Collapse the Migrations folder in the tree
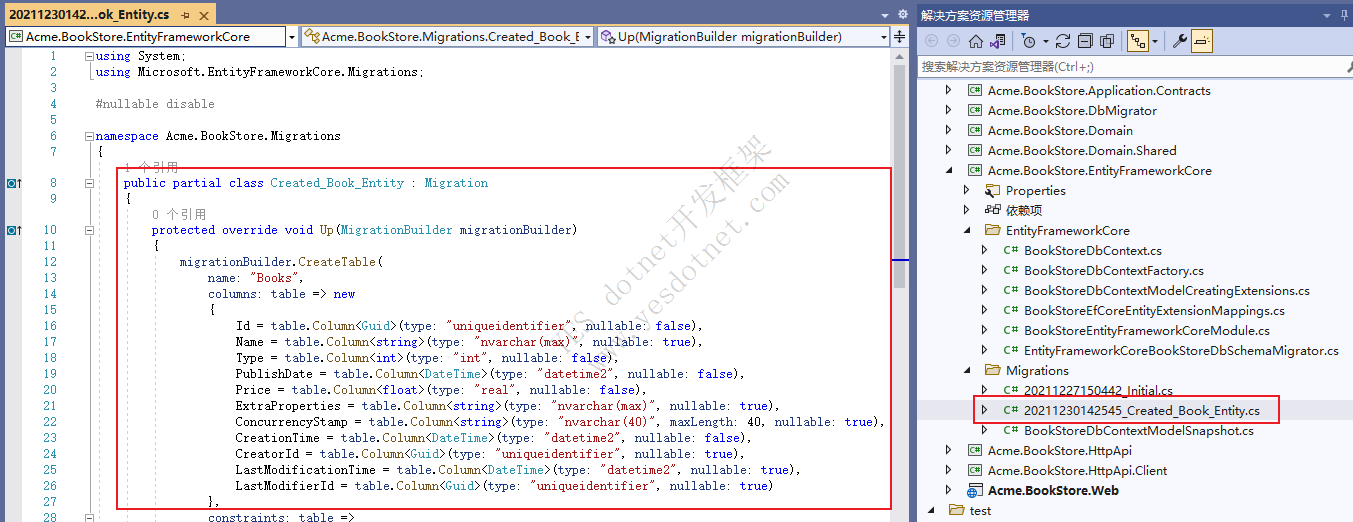This screenshot has width=1353, height=522. [967, 371]
